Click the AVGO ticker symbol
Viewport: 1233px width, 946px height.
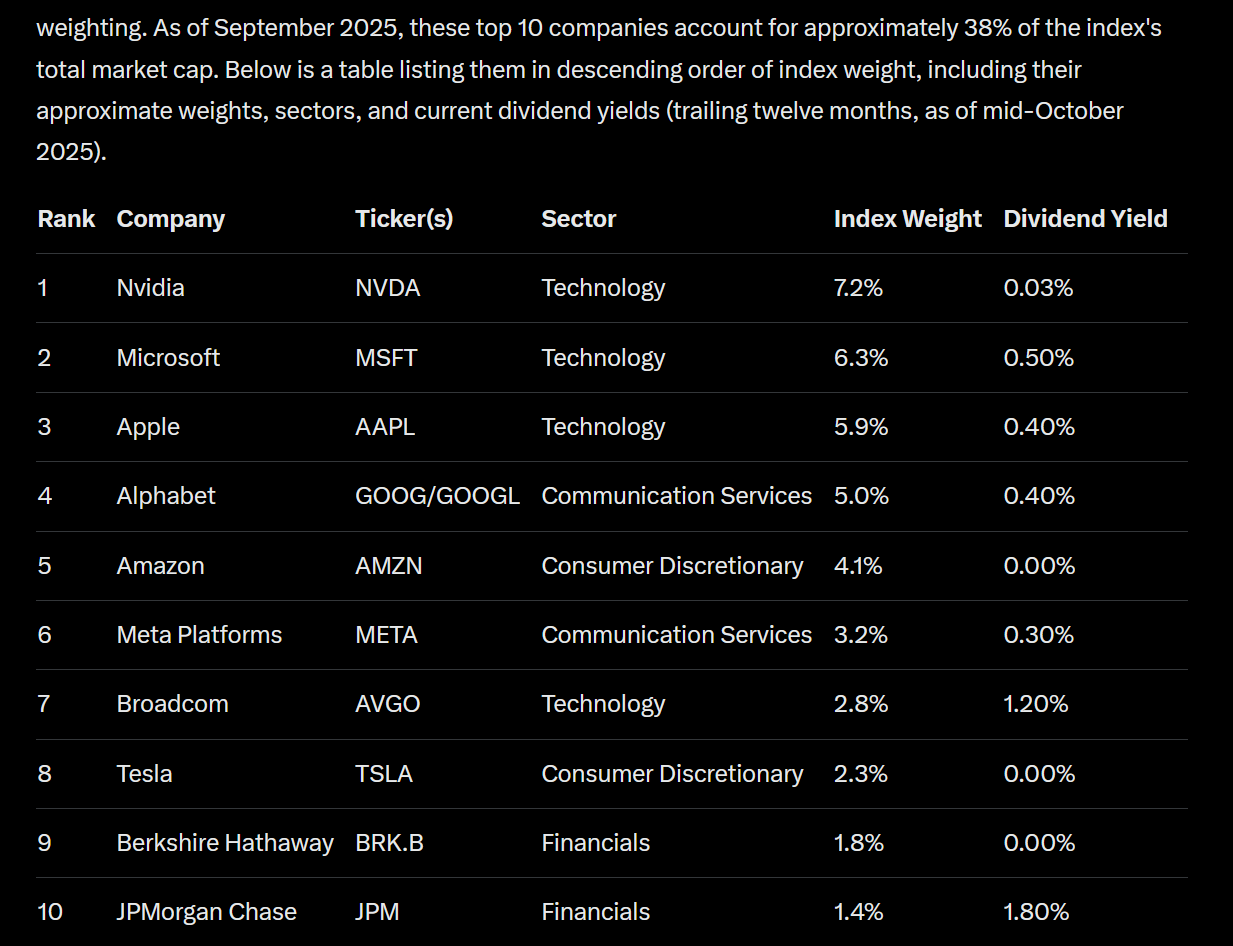pos(388,704)
